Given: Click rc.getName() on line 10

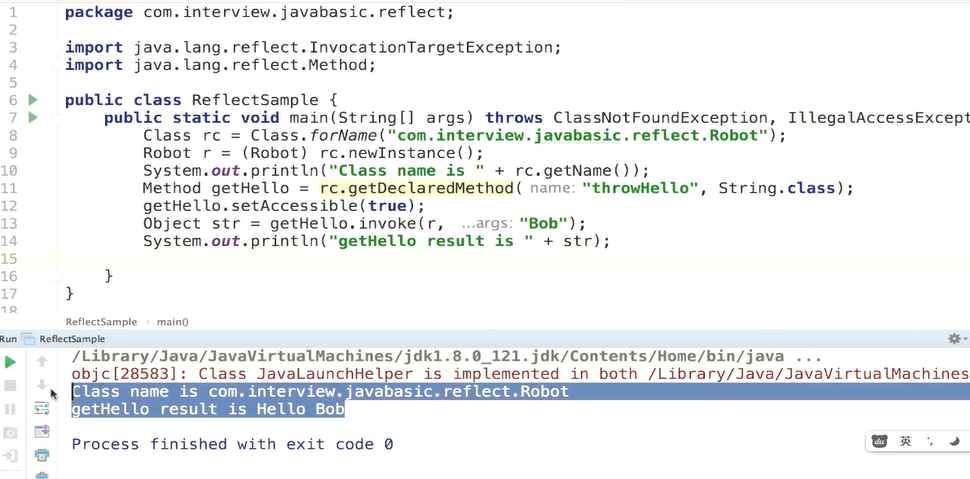Looking at the screenshot, I should 574,171.
